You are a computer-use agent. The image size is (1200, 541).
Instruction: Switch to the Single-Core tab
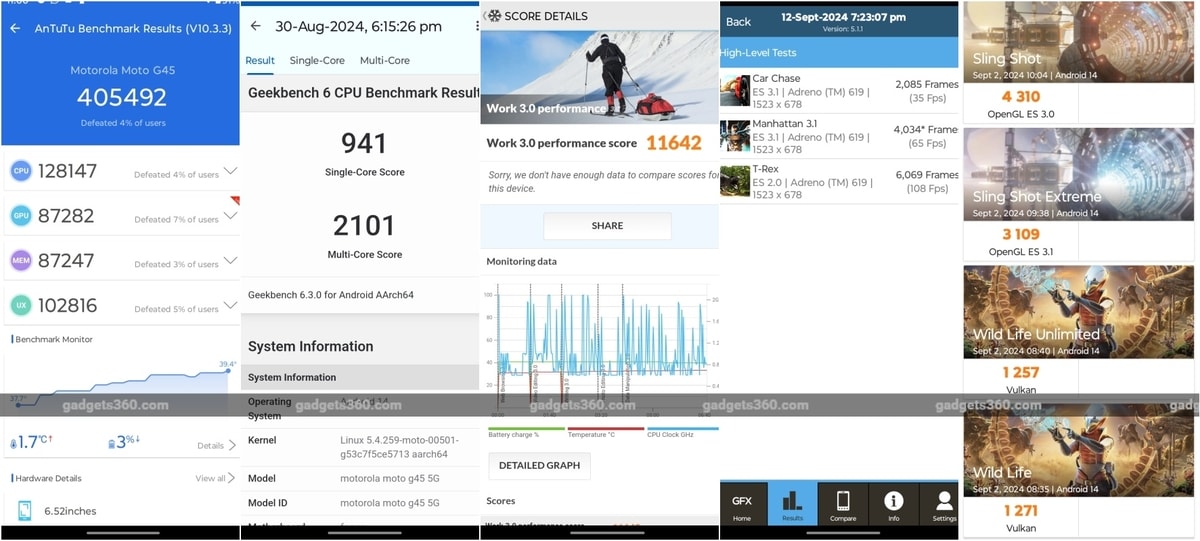[x=317, y=61]
